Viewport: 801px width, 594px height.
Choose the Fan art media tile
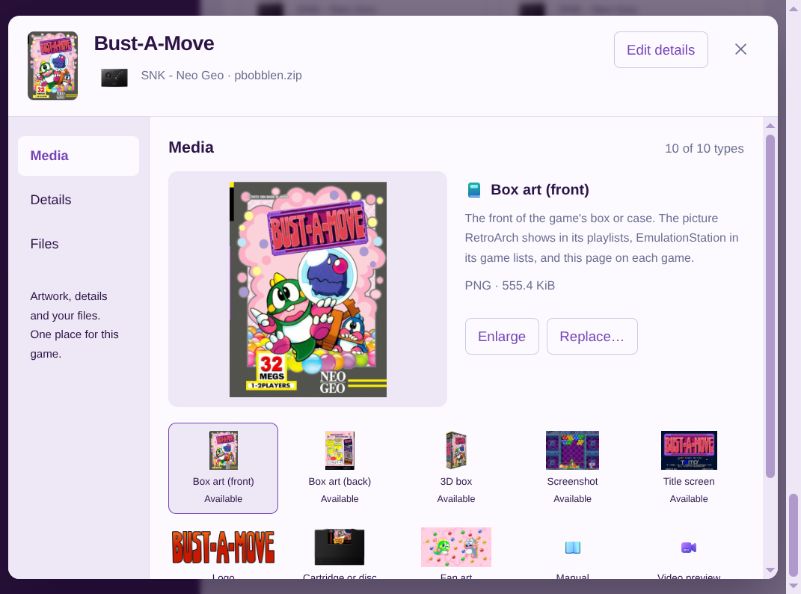coord(456,551)
